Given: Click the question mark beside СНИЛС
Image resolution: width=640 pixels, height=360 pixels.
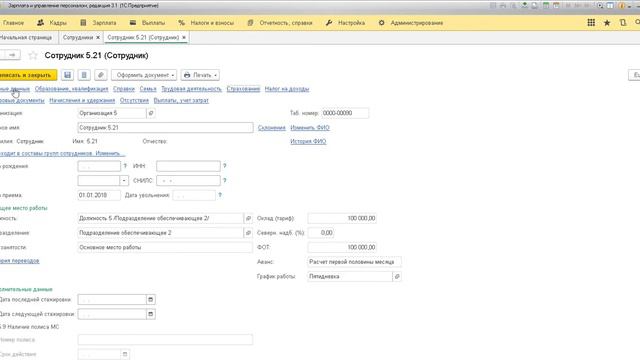Looking at the screenshot, I should 224,180.
